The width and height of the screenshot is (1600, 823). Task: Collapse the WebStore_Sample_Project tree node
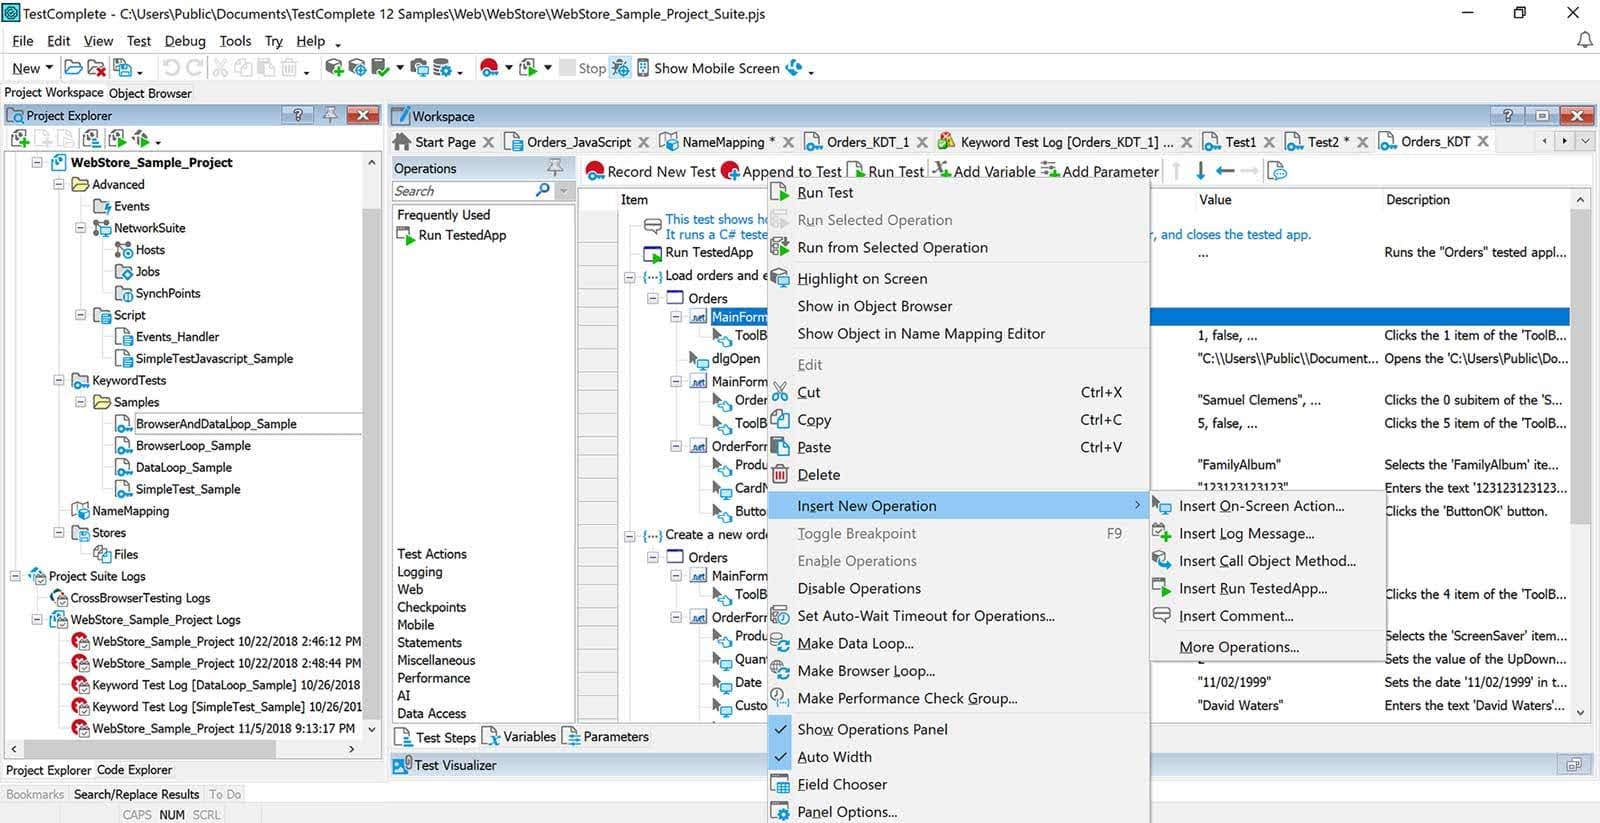[37, 162]
